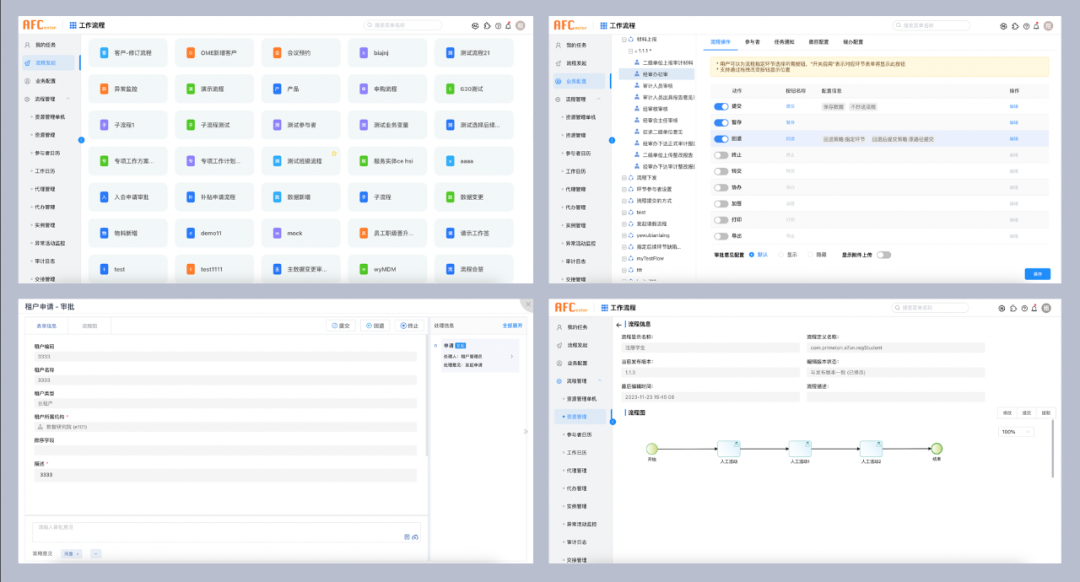Click the yellow star on 测试班级流程 card
This screenshot has width=1080, height=582.
(334, 154)
